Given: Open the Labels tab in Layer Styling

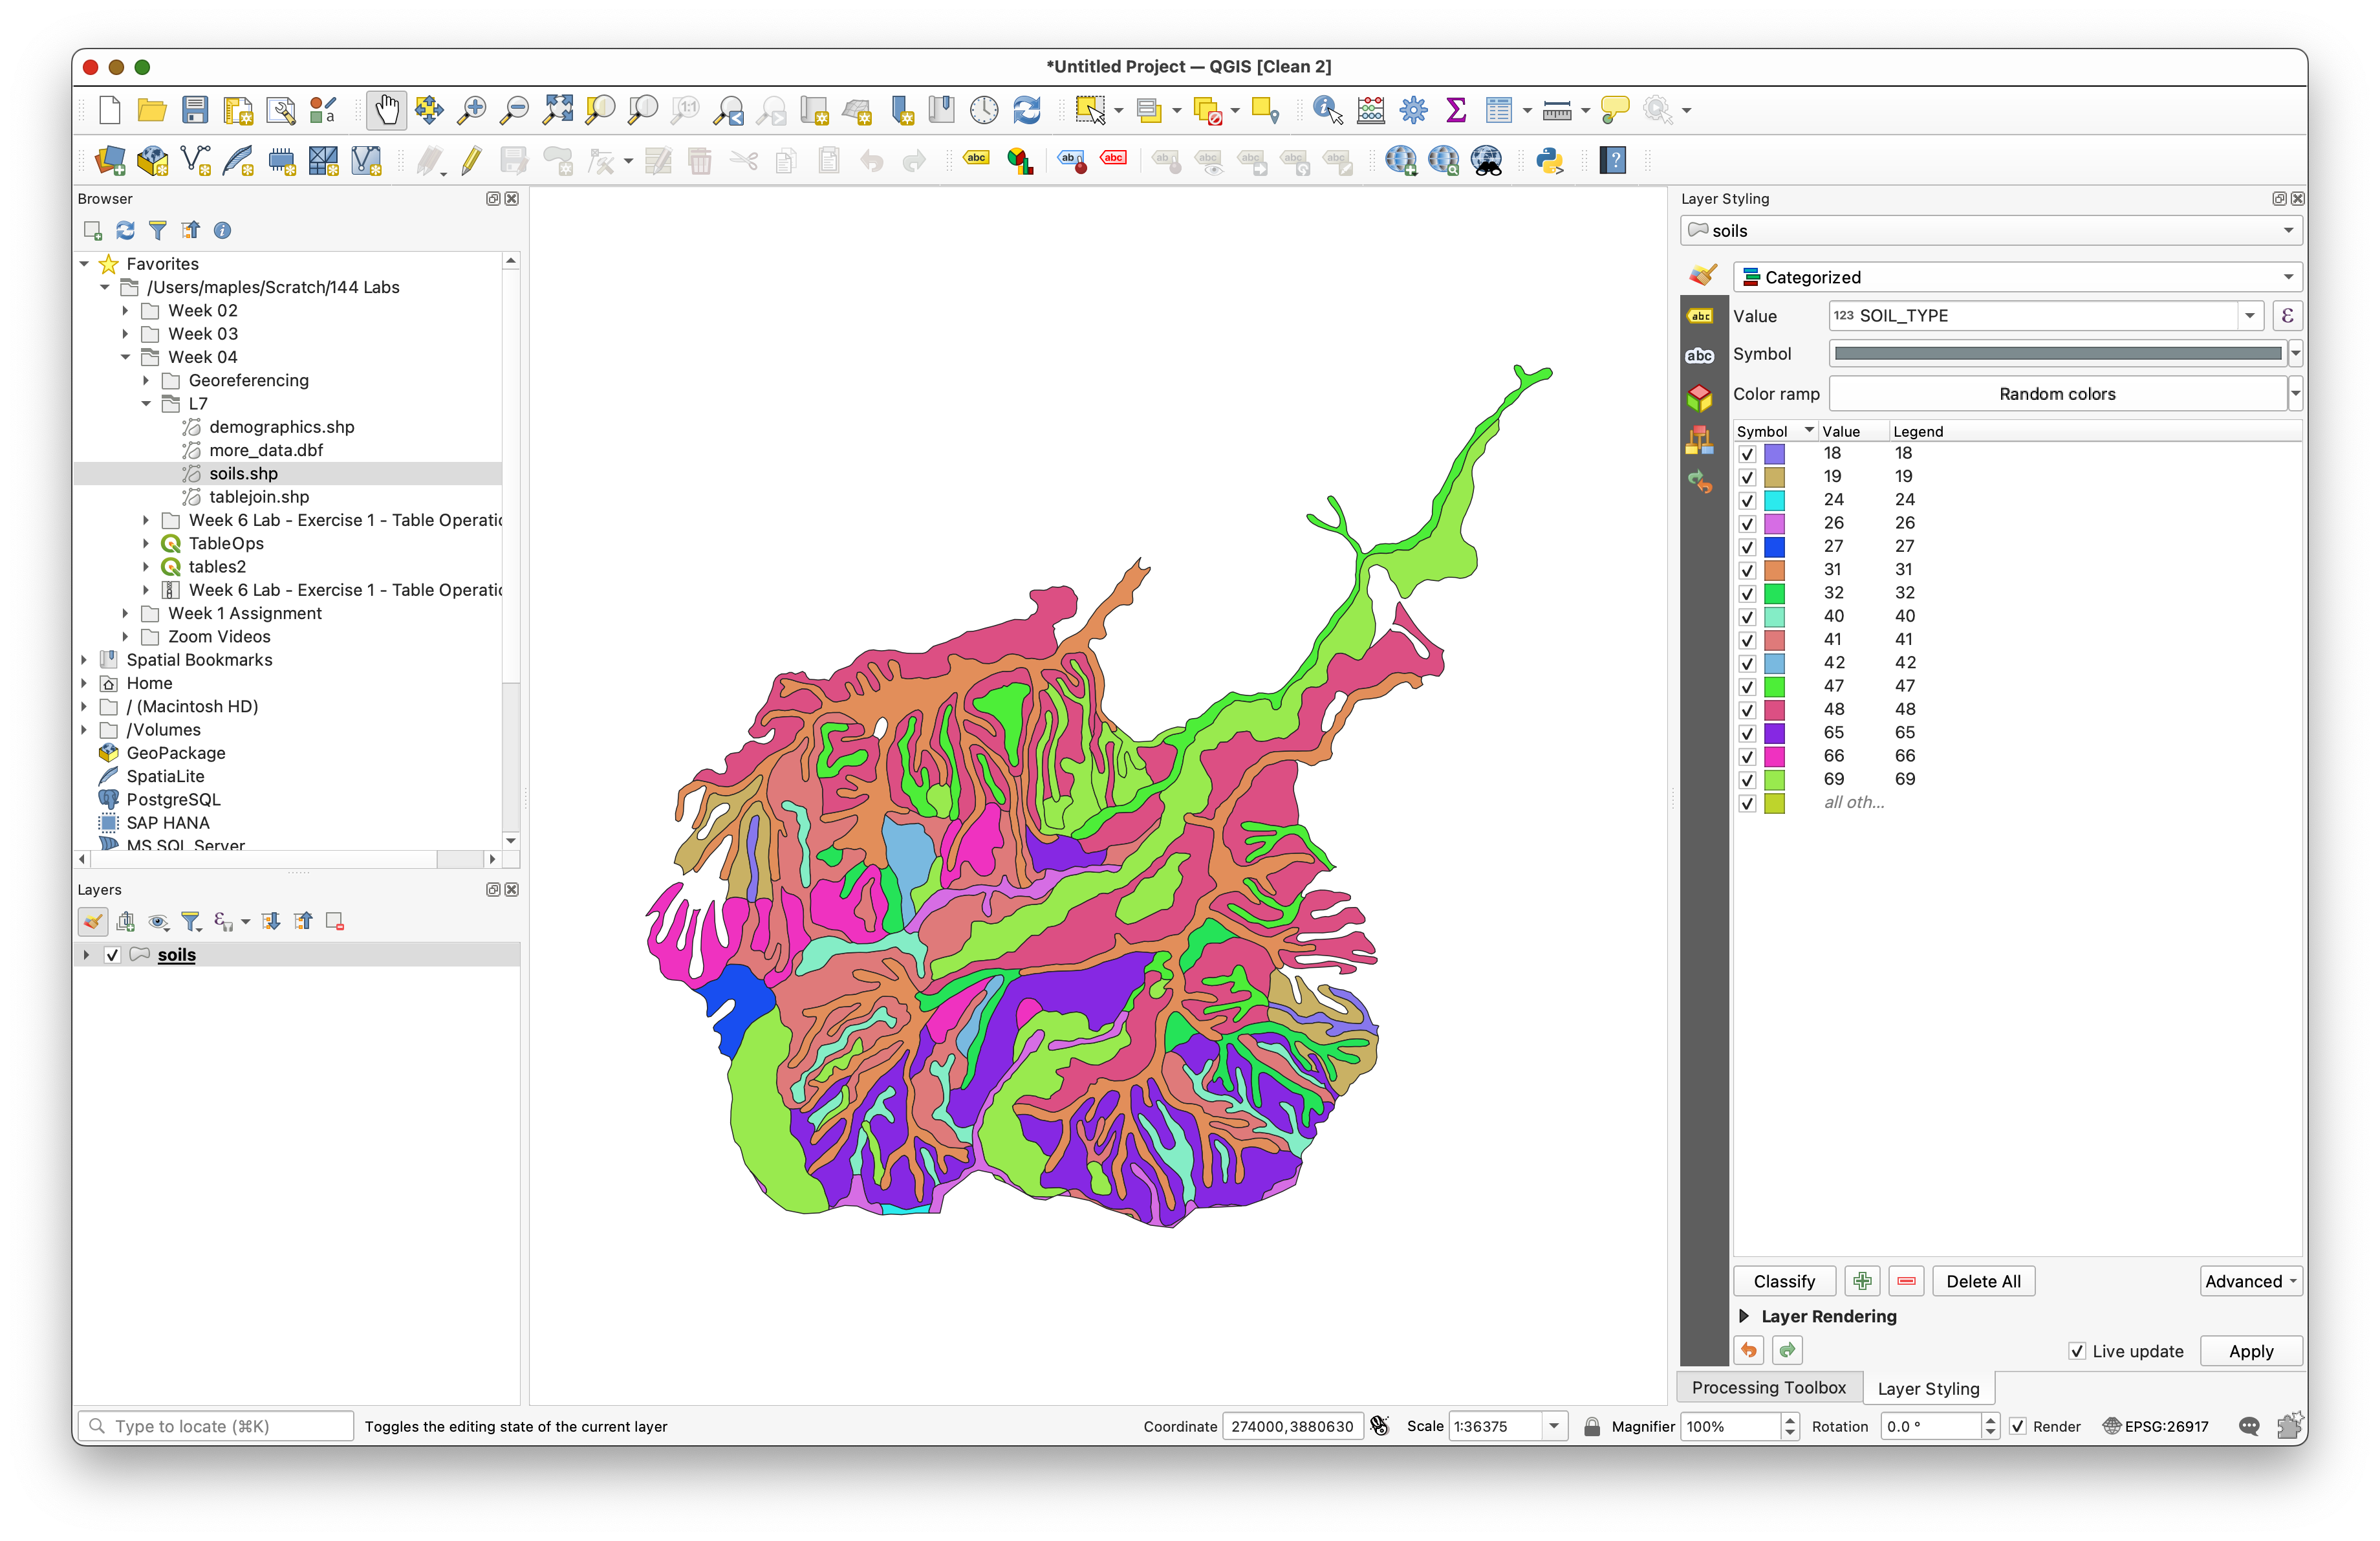Looking at the screenshot, I should click(1700, 316).
